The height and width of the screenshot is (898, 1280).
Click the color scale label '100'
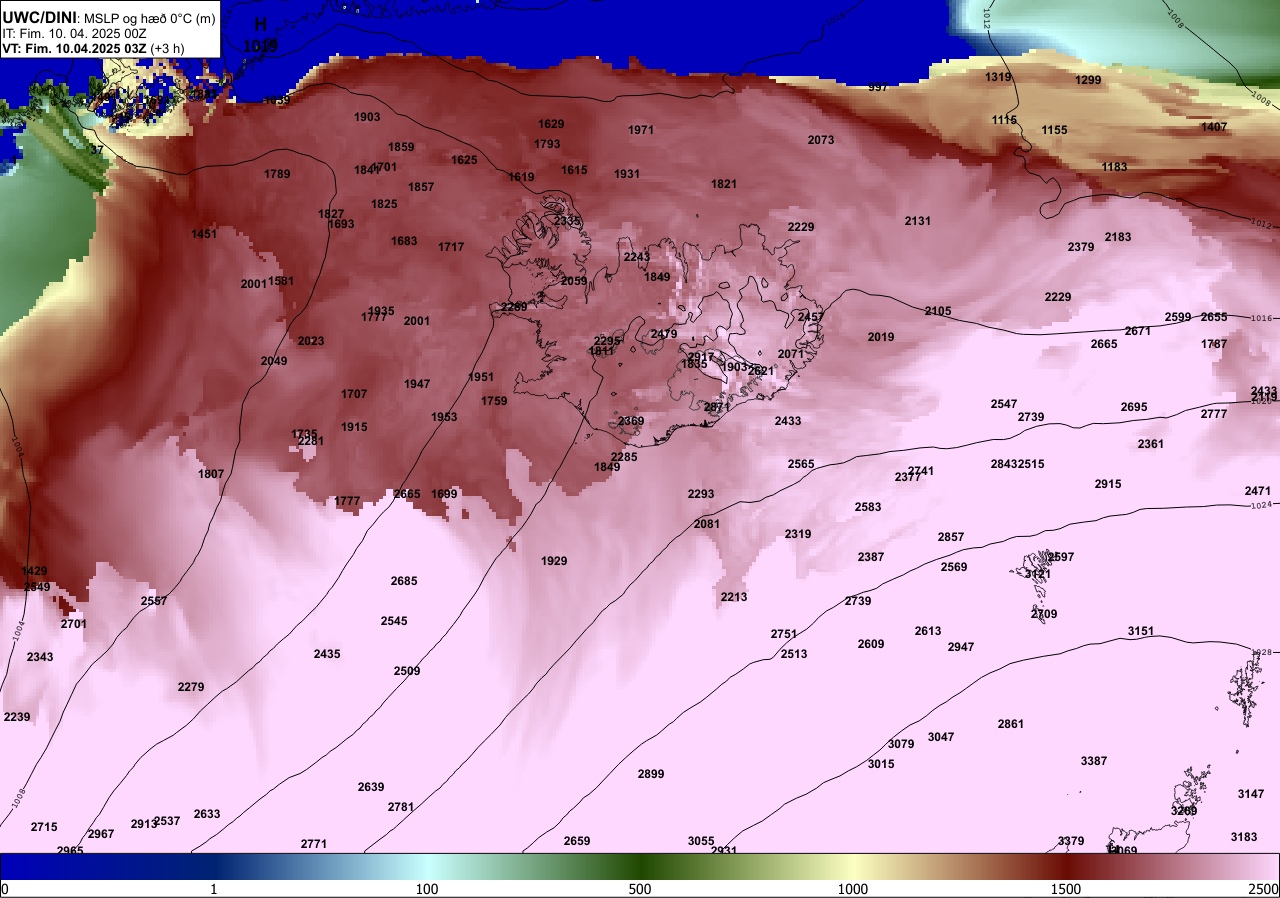pos(427,889)
